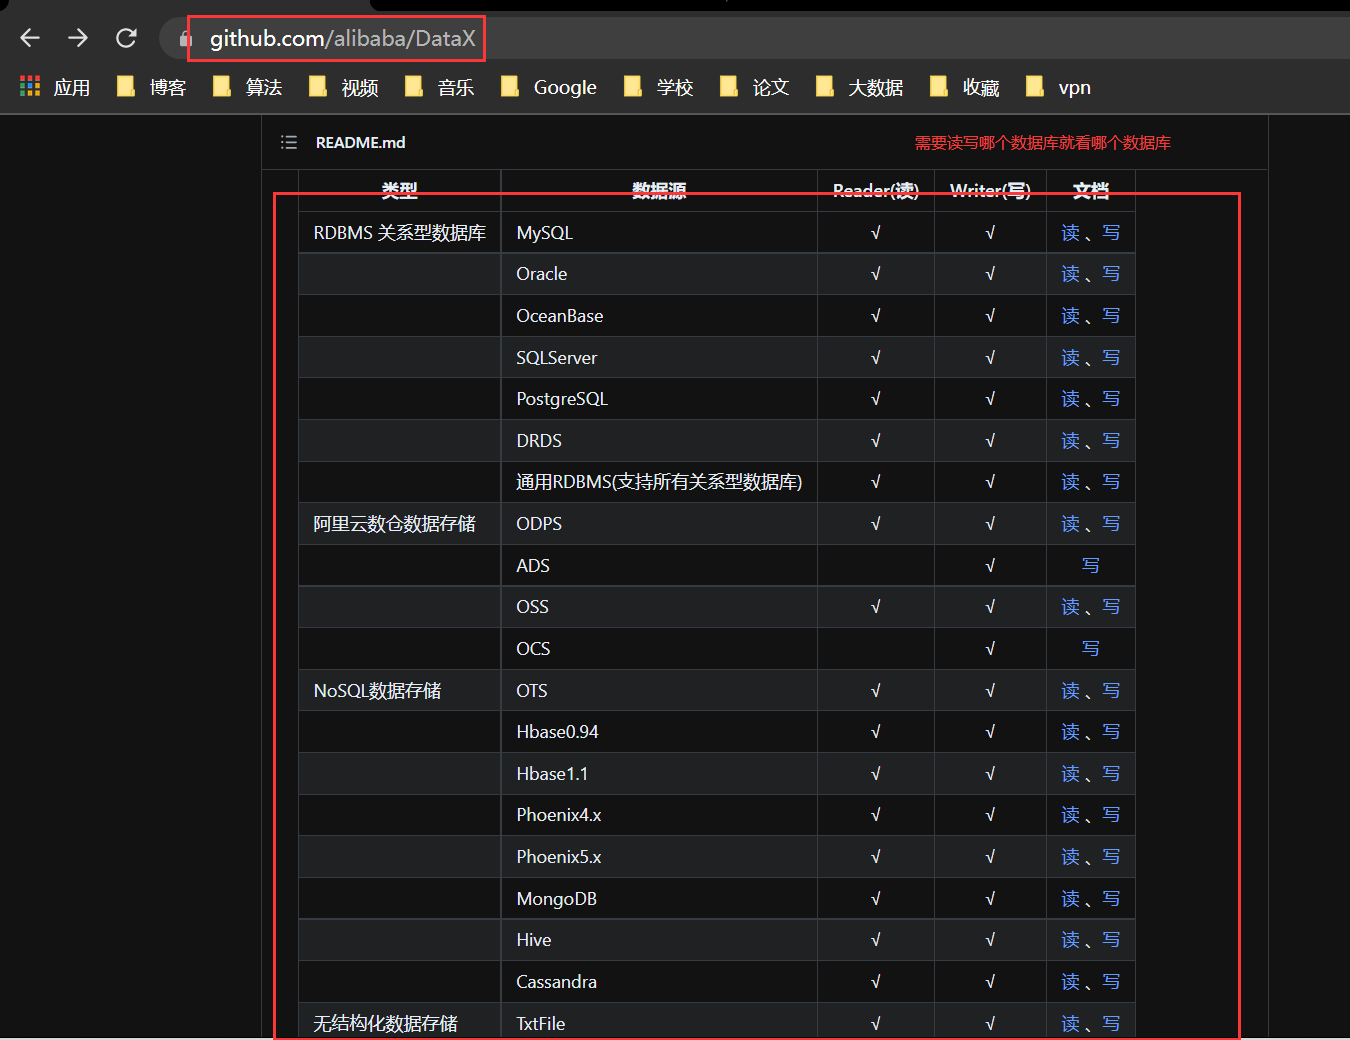Open the 收藏 bookmark folder
The width and height of the screenshot is (1350, 1040).
coord(965,87)
